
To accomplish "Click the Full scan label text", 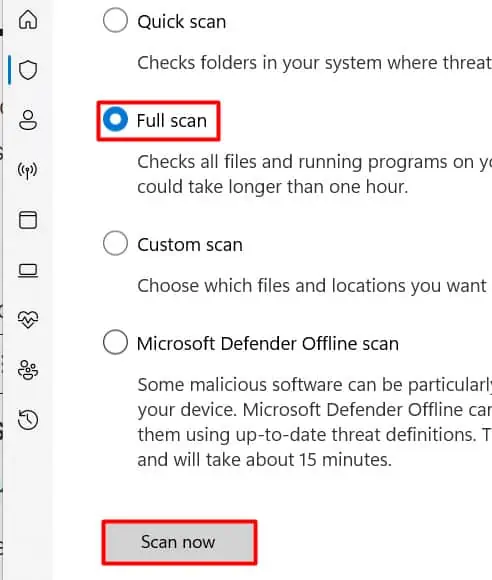I will click(172, 121).
